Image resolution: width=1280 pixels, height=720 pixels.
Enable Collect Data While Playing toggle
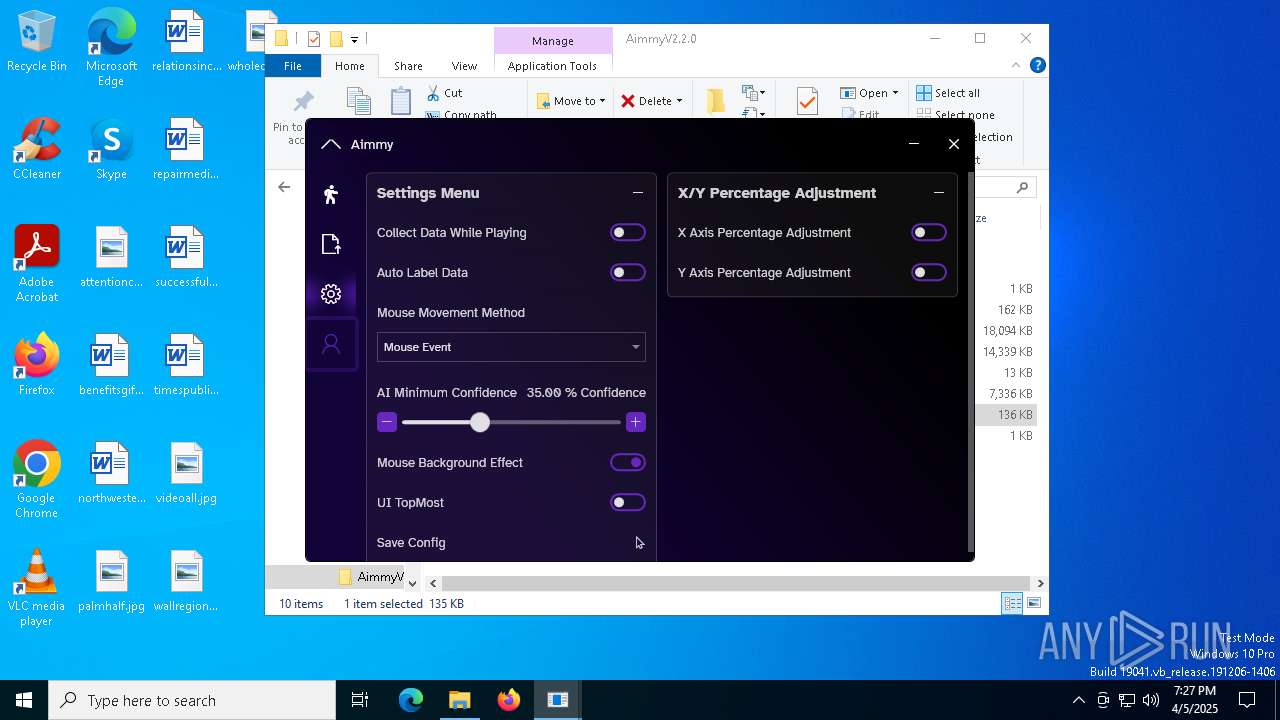(x=628, y=232)
